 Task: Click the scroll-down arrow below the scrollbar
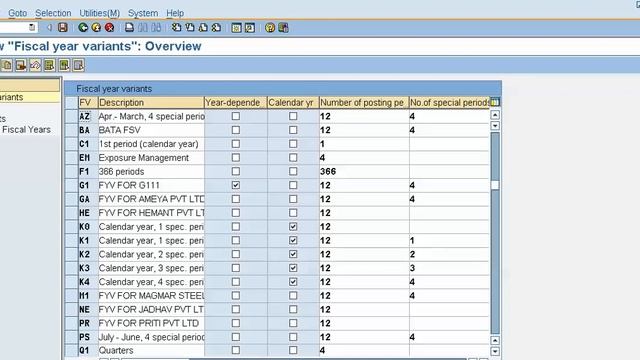point(495,351)
